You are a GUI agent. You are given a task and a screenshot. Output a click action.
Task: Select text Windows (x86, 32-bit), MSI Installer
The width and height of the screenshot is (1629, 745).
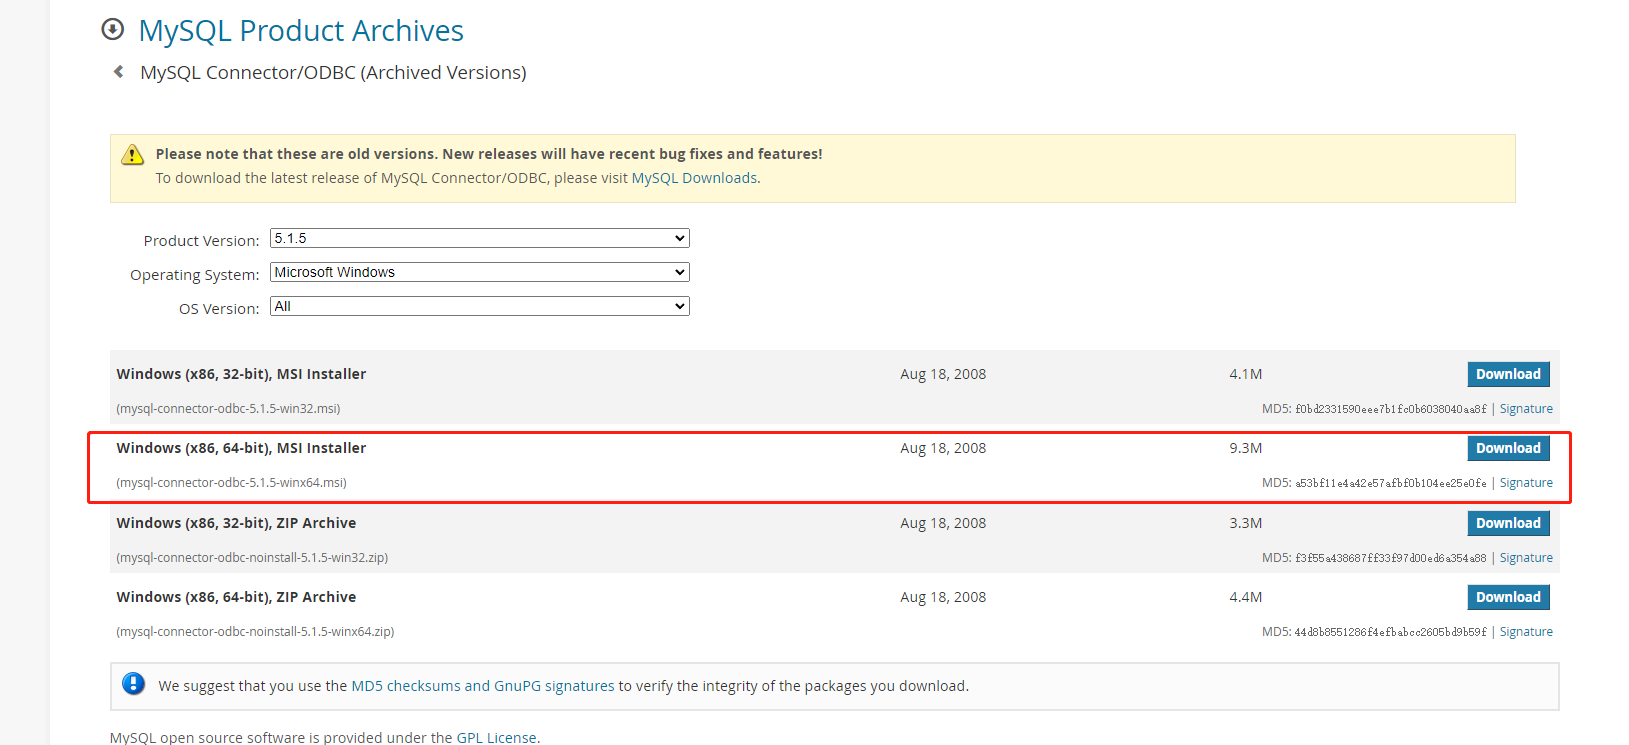tap(241, 374)
